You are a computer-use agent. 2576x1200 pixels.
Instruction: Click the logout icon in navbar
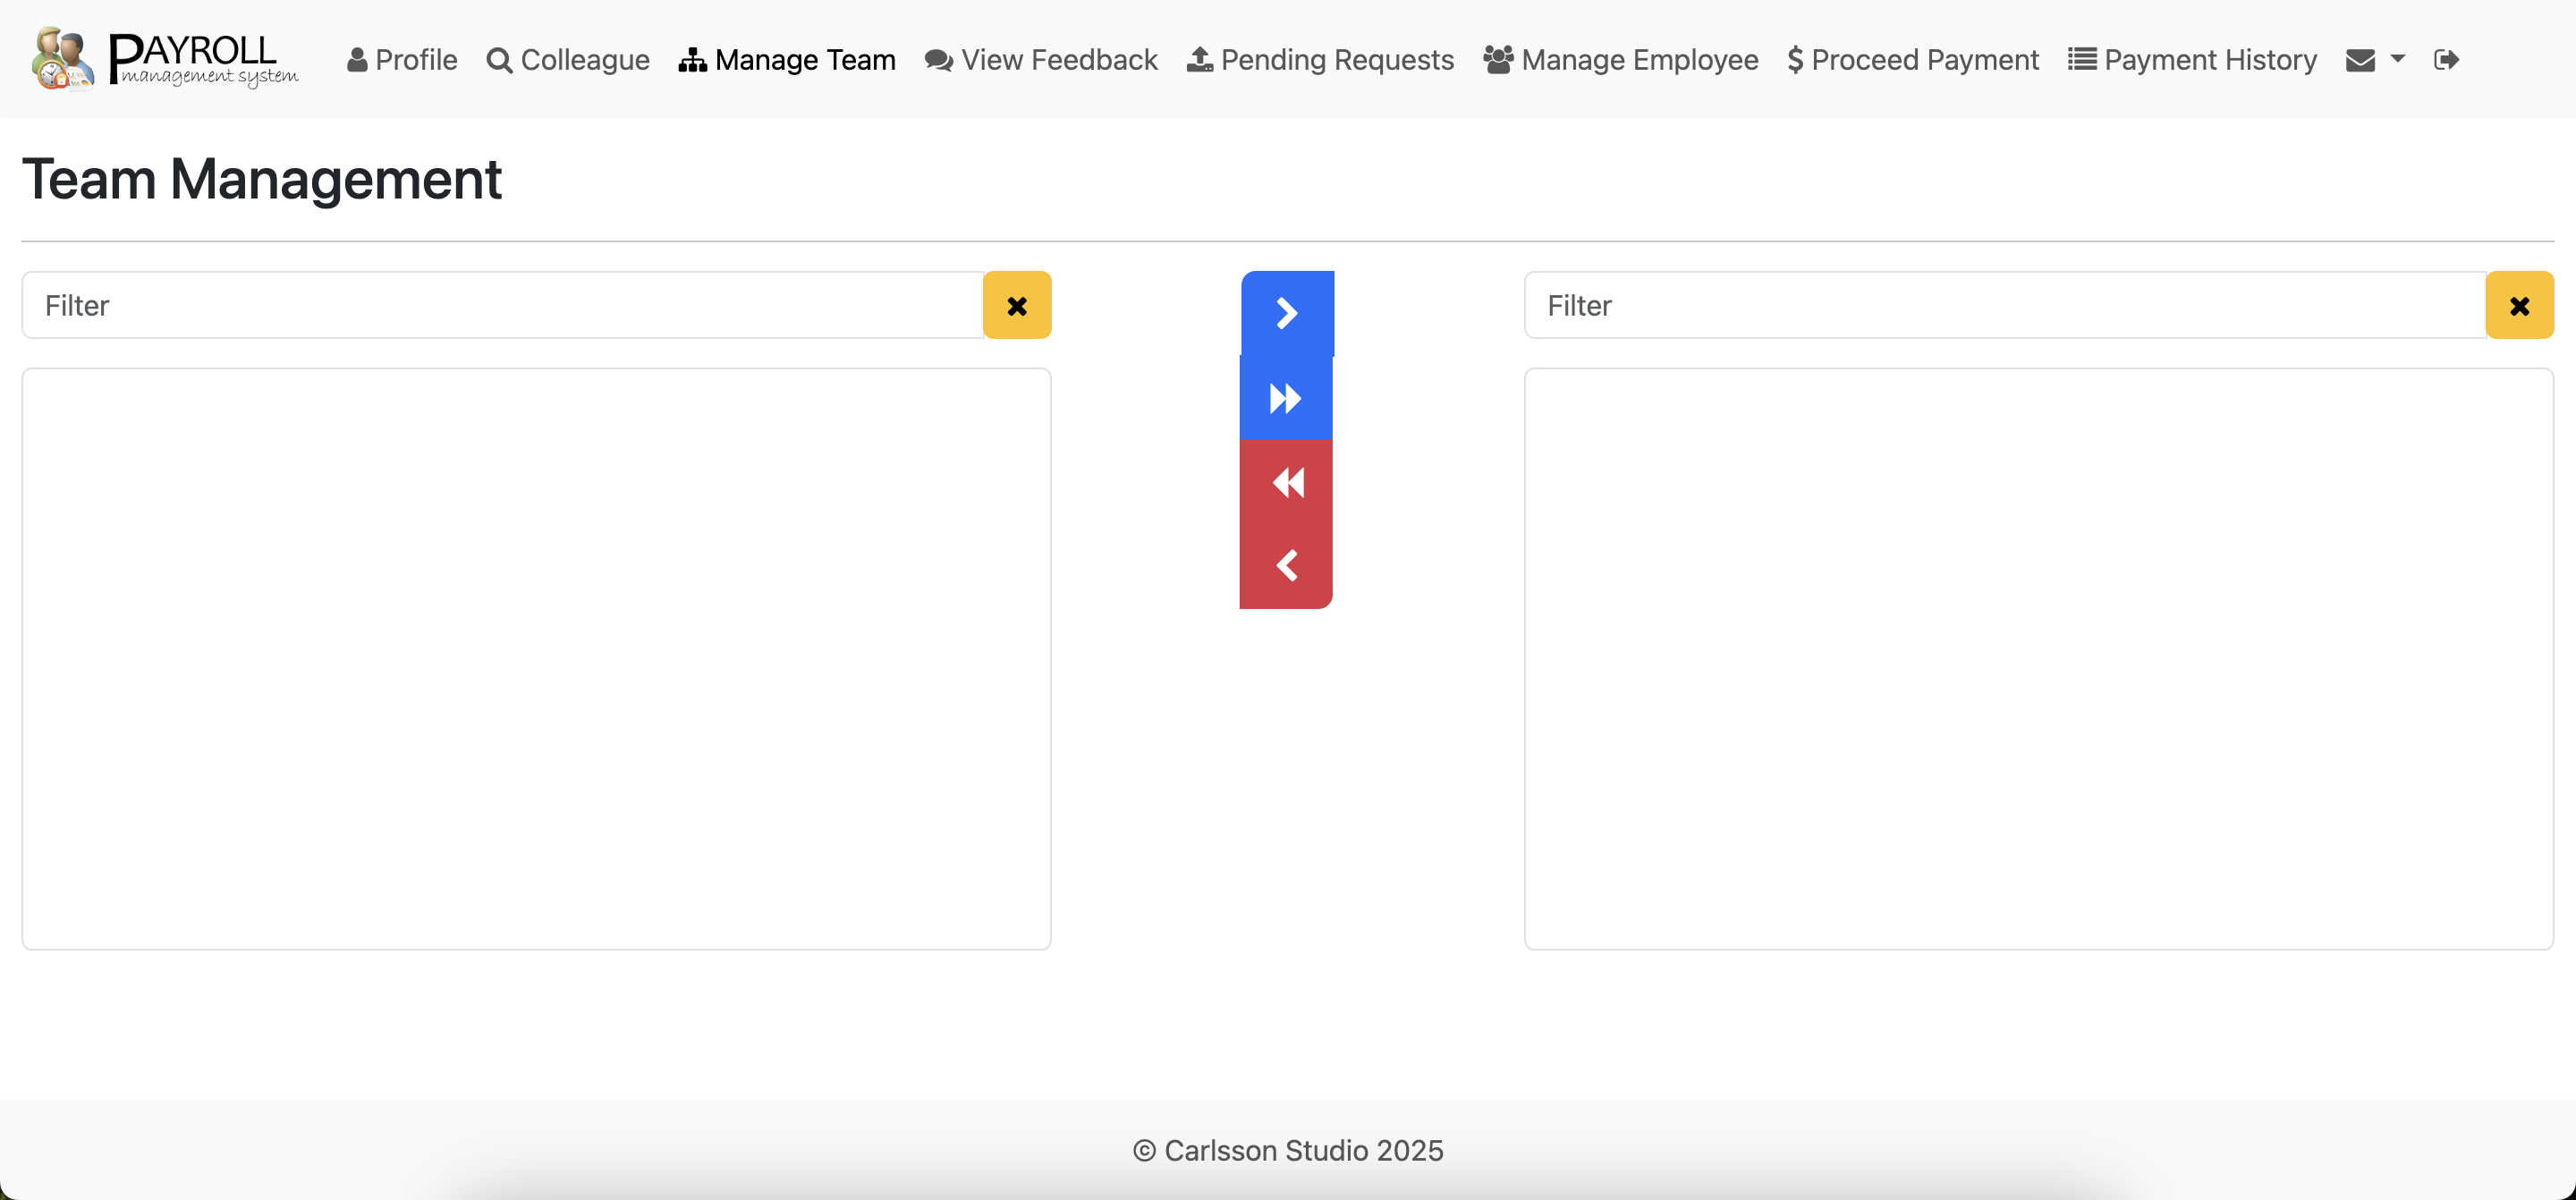click(2446, 60)
